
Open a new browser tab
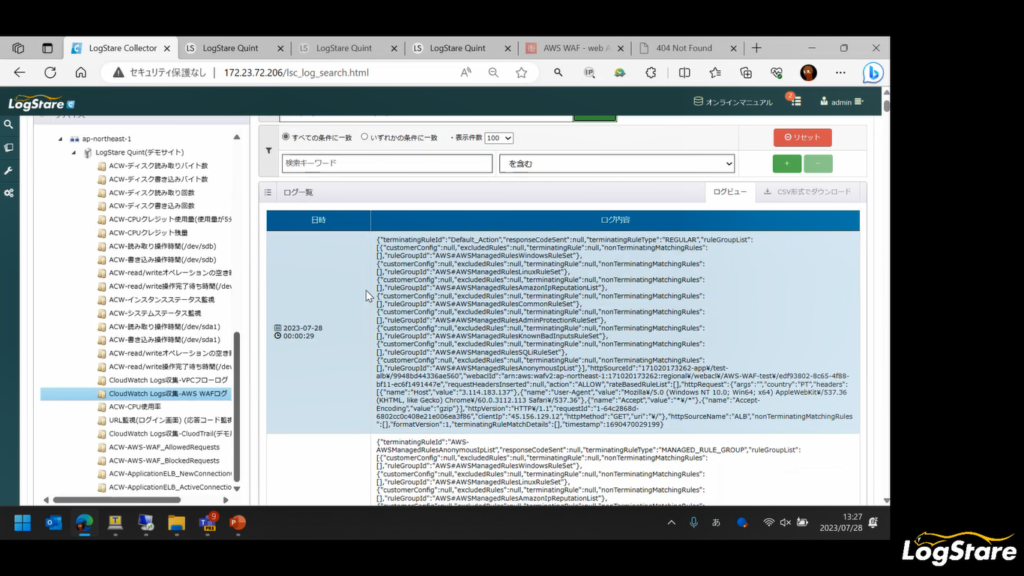click(756, 48)
